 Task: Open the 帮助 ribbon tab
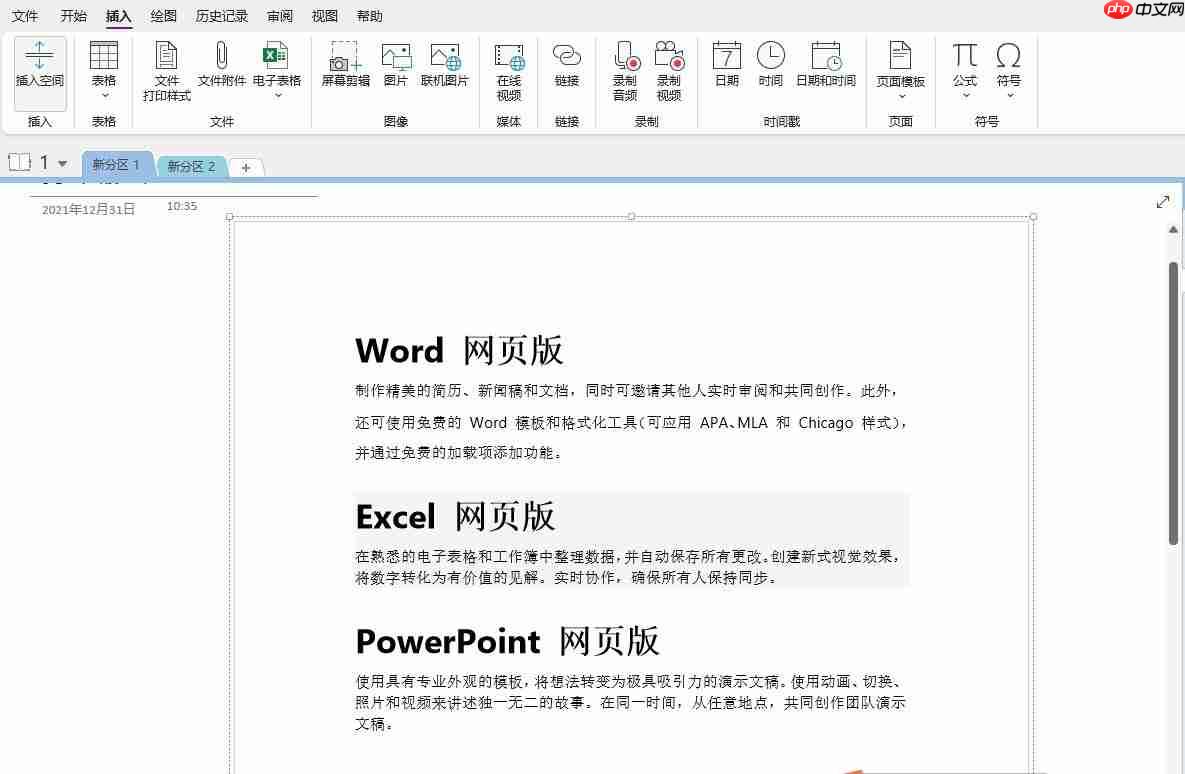pyautogui.click(x=370, y=16)
